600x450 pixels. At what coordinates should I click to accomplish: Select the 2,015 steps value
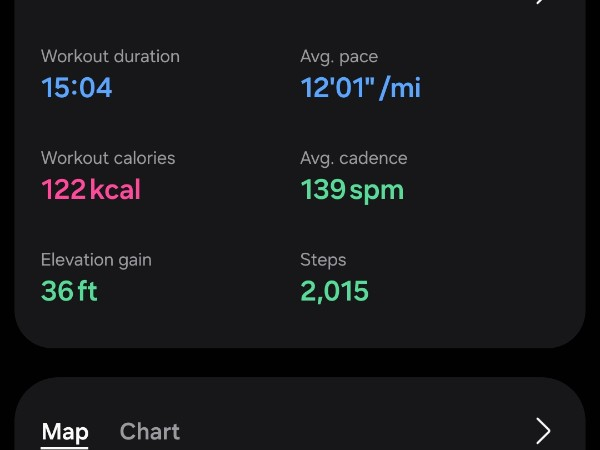coord(335,291)
